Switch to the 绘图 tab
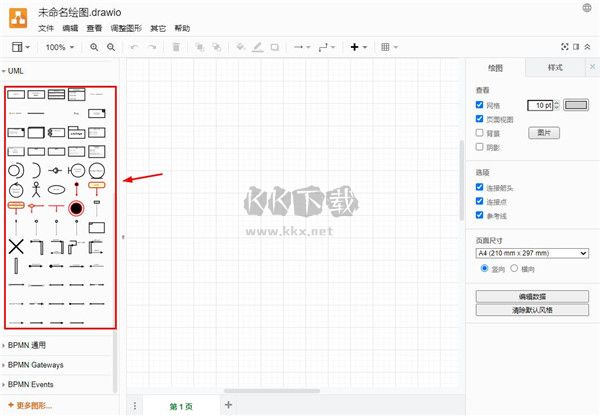600x416 pixels. coord(496,68)
